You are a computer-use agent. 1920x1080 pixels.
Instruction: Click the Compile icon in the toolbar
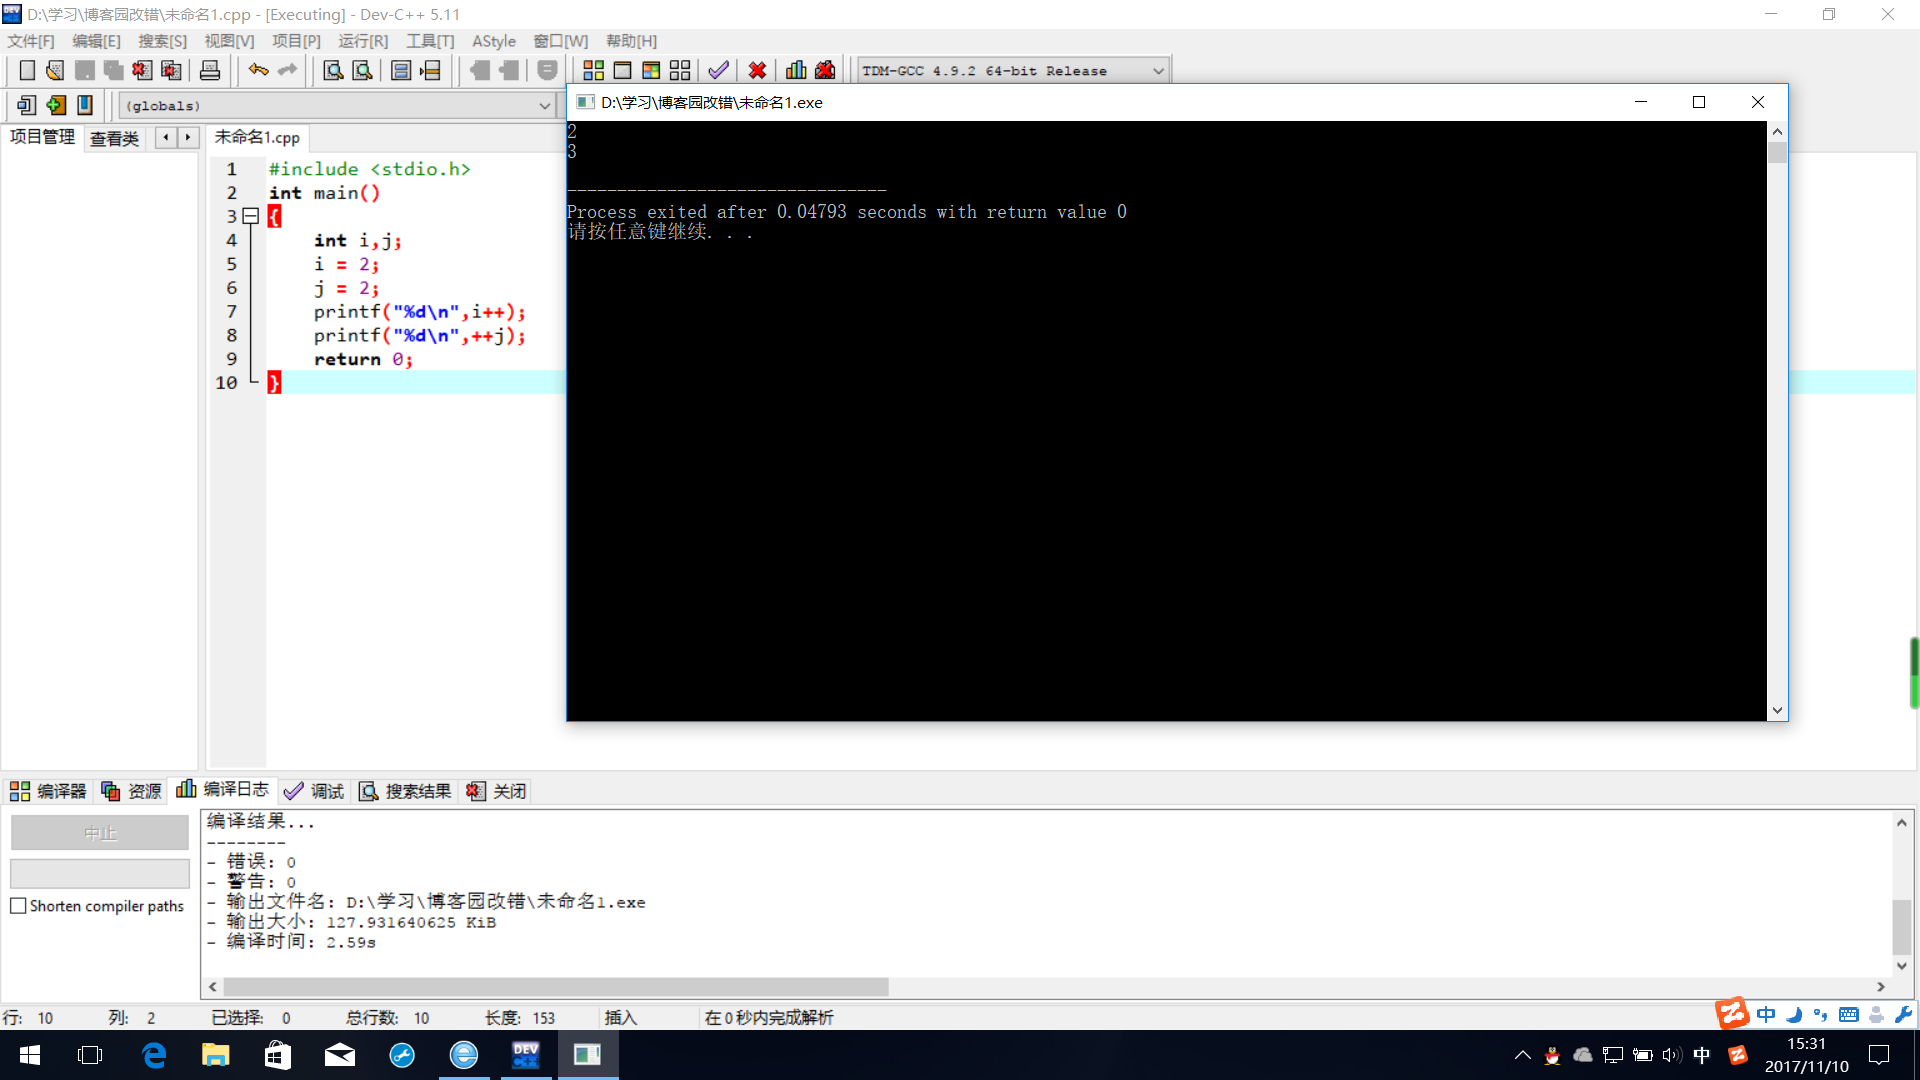(x=593, y=70)
